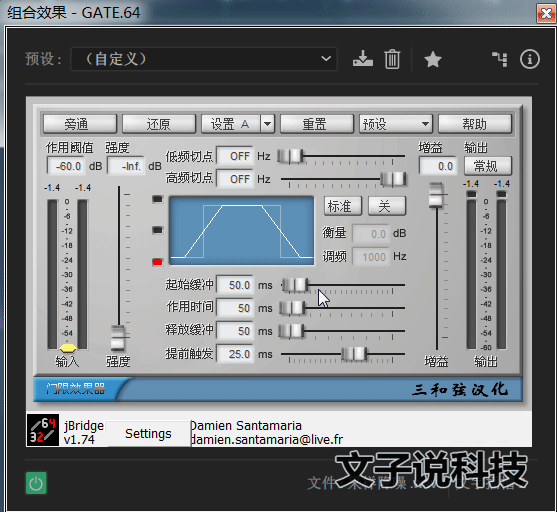
Task: Click the 关 off button
Action: coord(386,206)
